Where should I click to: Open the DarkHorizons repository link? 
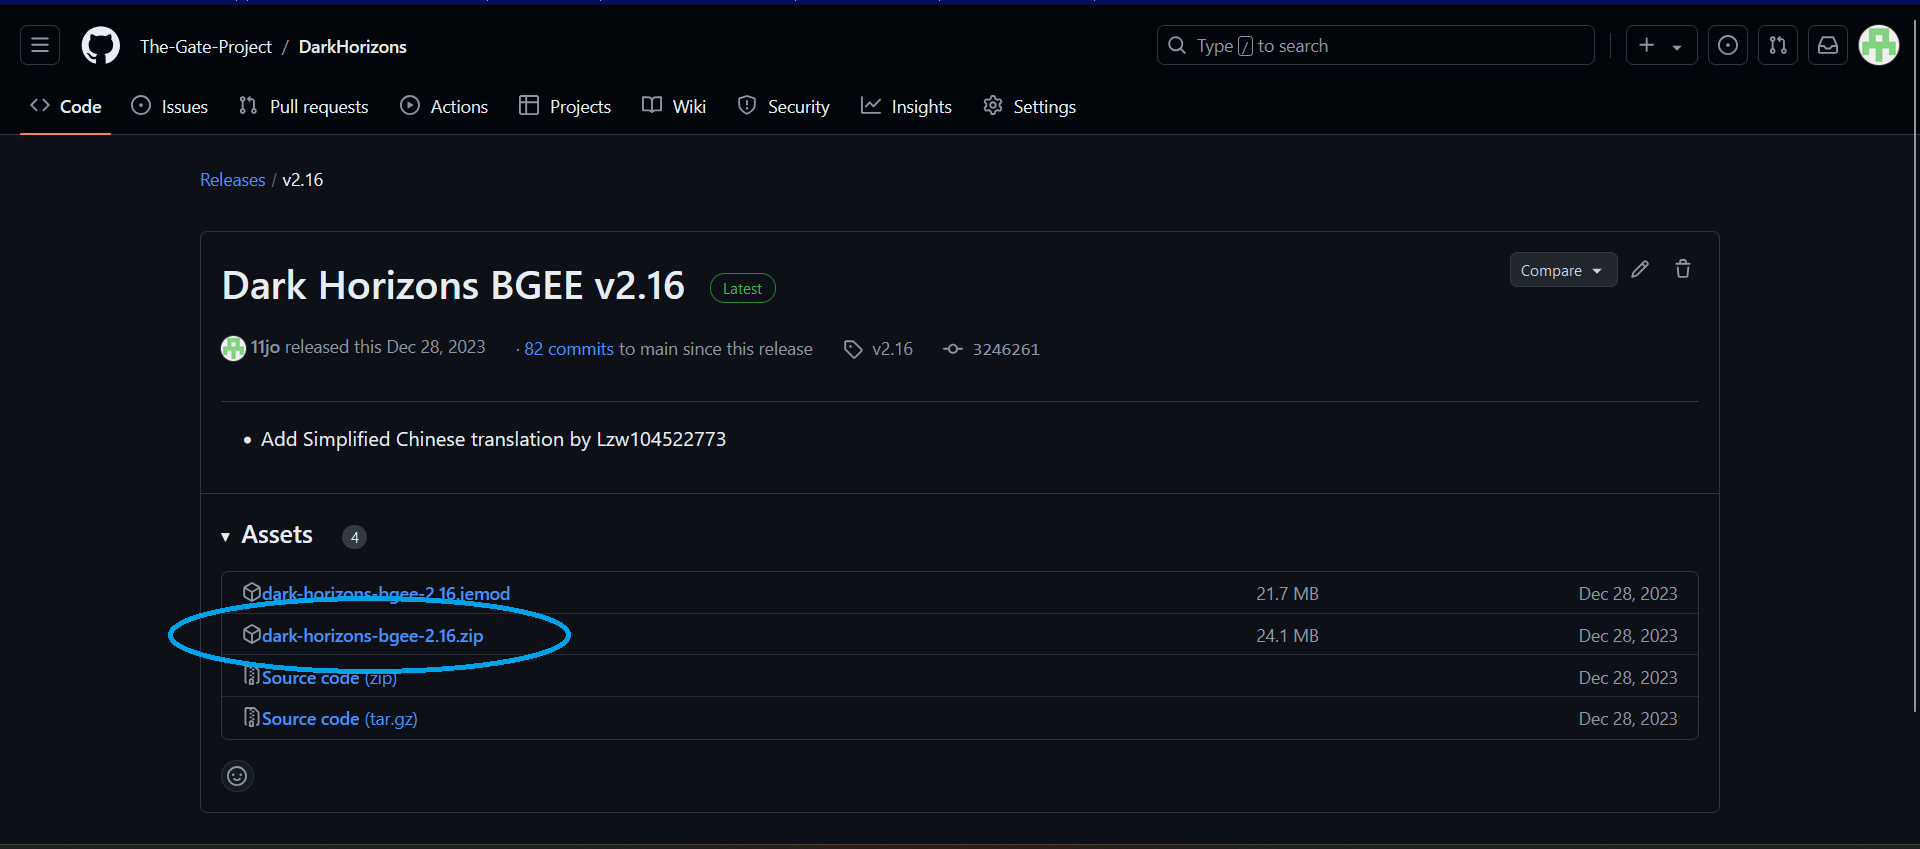point(353,46)
